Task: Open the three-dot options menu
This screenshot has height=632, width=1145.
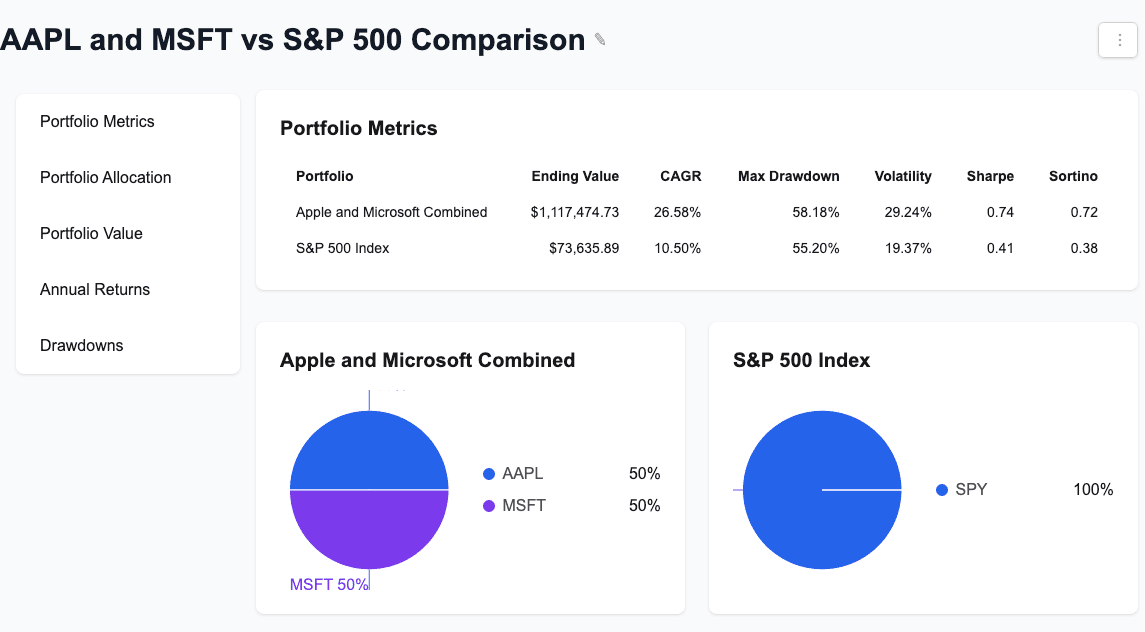Action: [1117, 41]
